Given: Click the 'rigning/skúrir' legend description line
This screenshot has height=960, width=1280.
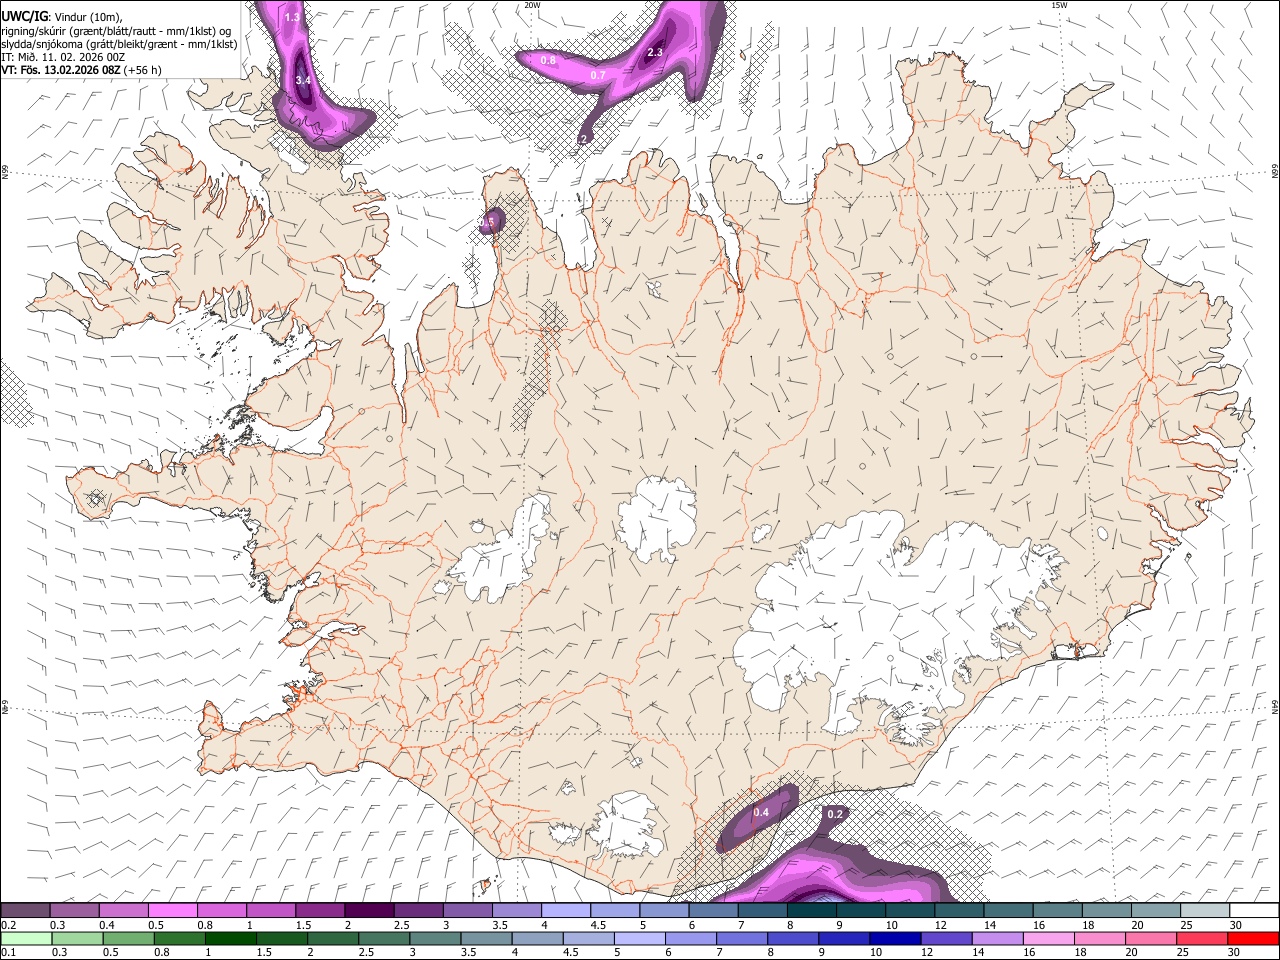Looking at the screenshot, I should [116, 31].
